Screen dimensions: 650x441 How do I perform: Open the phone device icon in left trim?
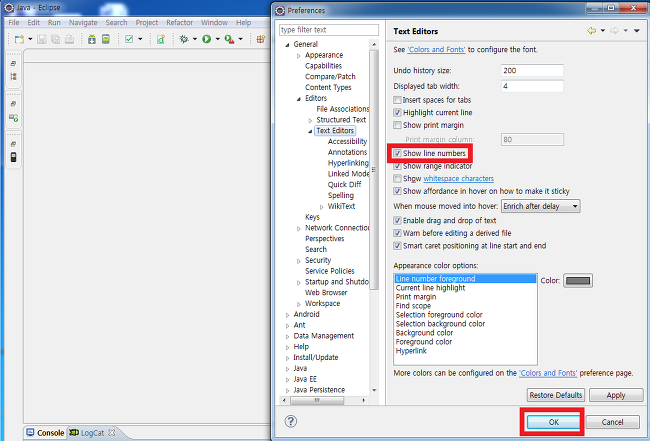[13, 157]
